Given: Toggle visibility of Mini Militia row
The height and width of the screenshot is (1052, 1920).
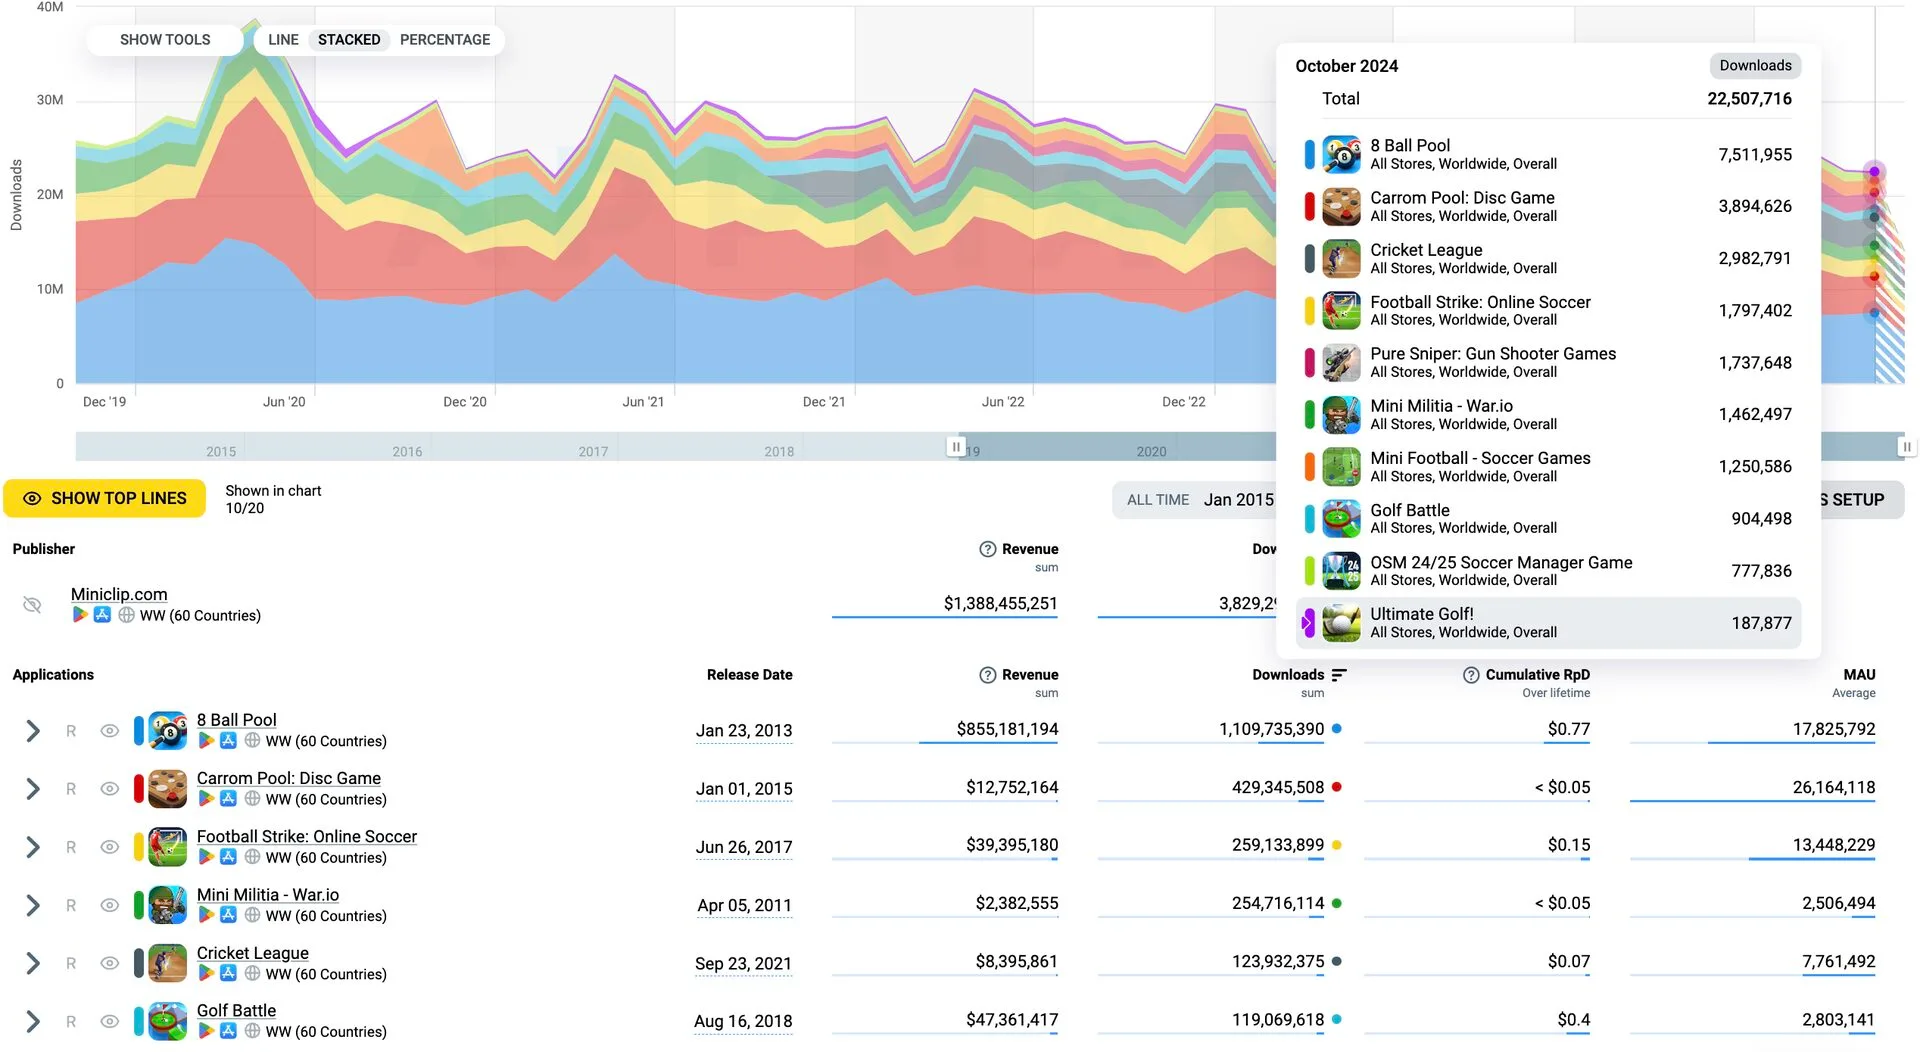Looking at the screenshot, I should click(110, 905).
